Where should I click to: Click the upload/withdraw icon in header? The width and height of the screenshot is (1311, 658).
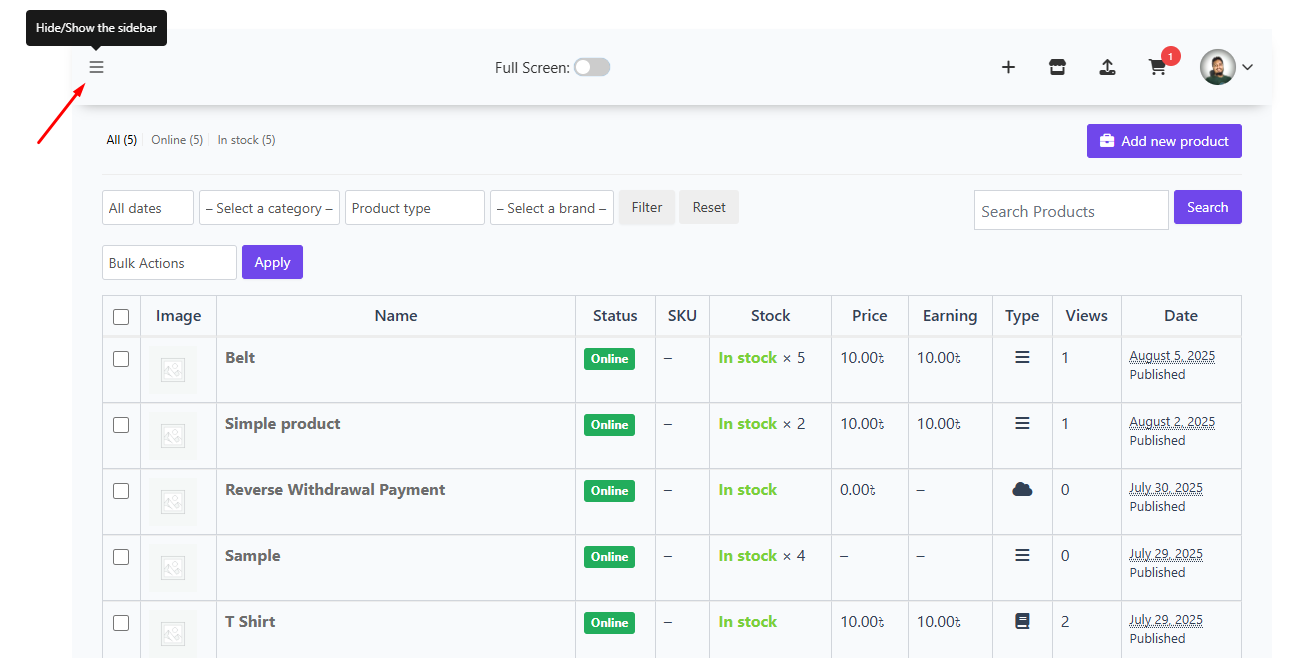coord(1107,67)
